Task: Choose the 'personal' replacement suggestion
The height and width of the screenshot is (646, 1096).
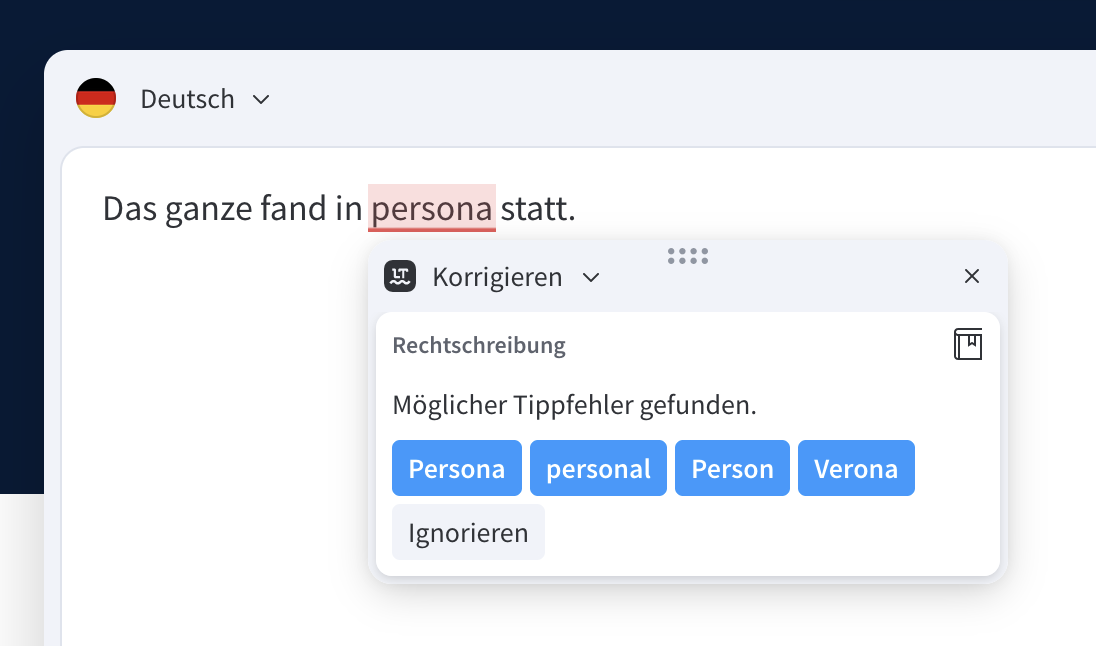Action: pyautogui.click(x=598, y=468)
